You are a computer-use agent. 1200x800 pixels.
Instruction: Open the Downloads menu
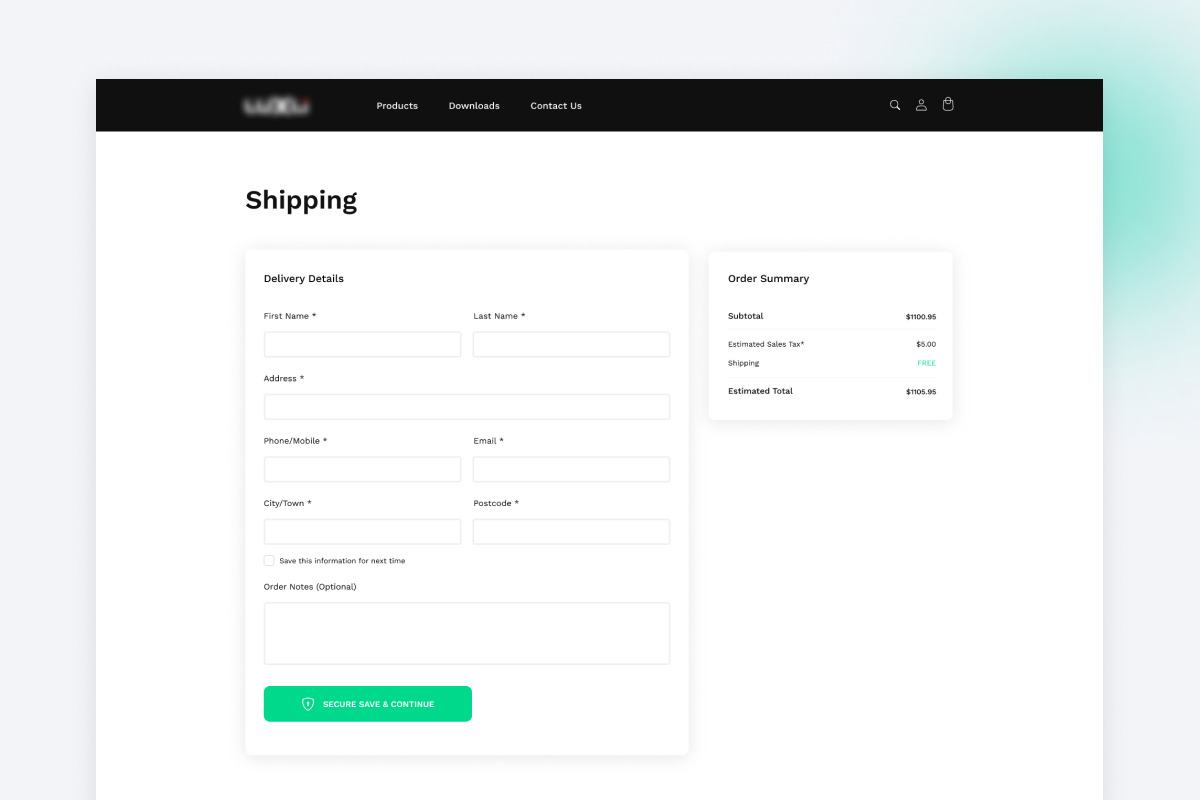click(x=474, y=106)
